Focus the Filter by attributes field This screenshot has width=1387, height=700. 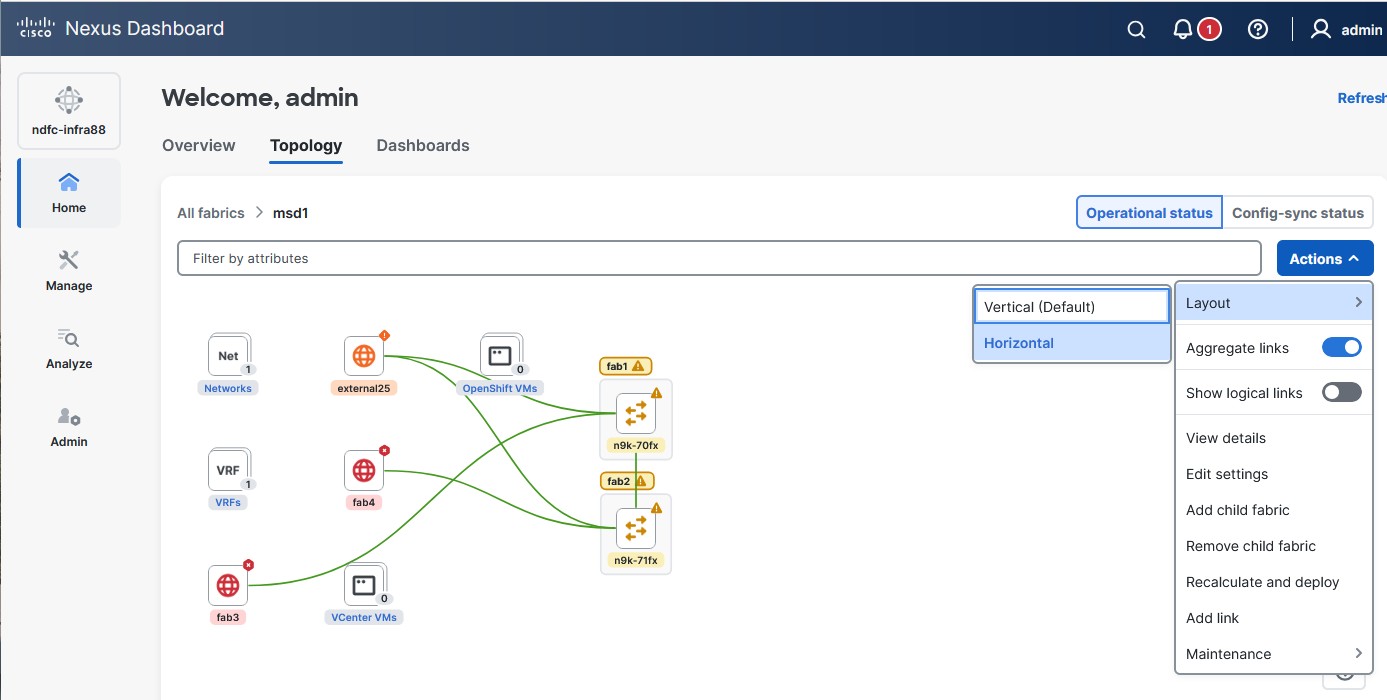coord(719,258)
